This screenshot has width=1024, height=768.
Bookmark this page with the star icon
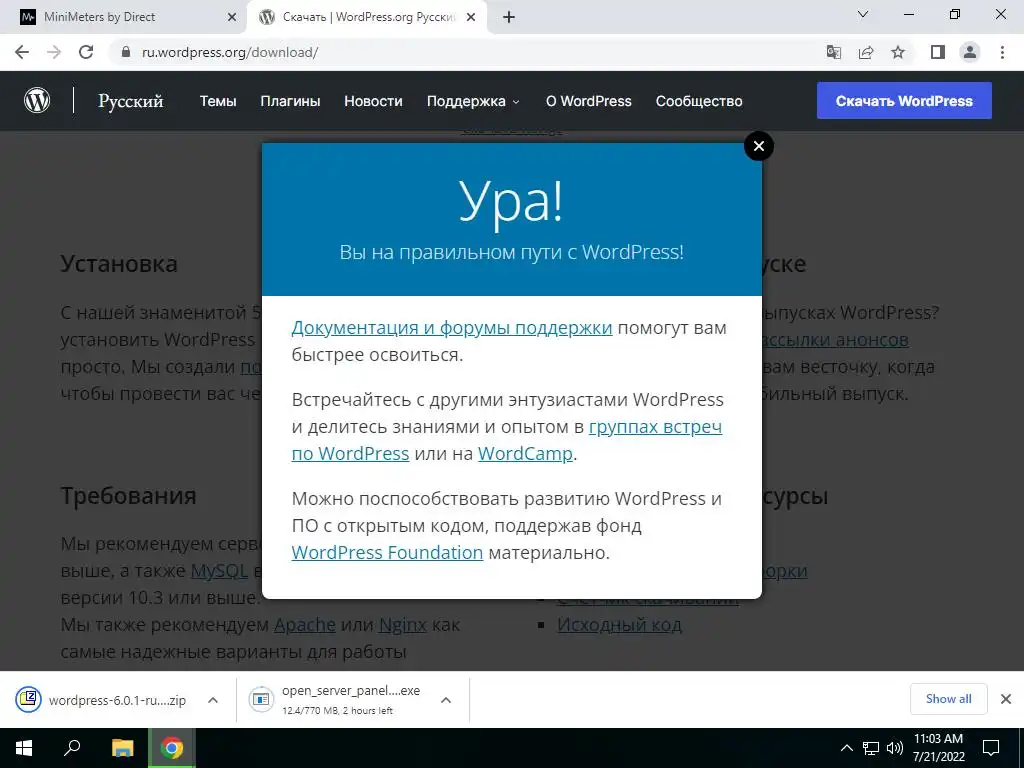898,52
